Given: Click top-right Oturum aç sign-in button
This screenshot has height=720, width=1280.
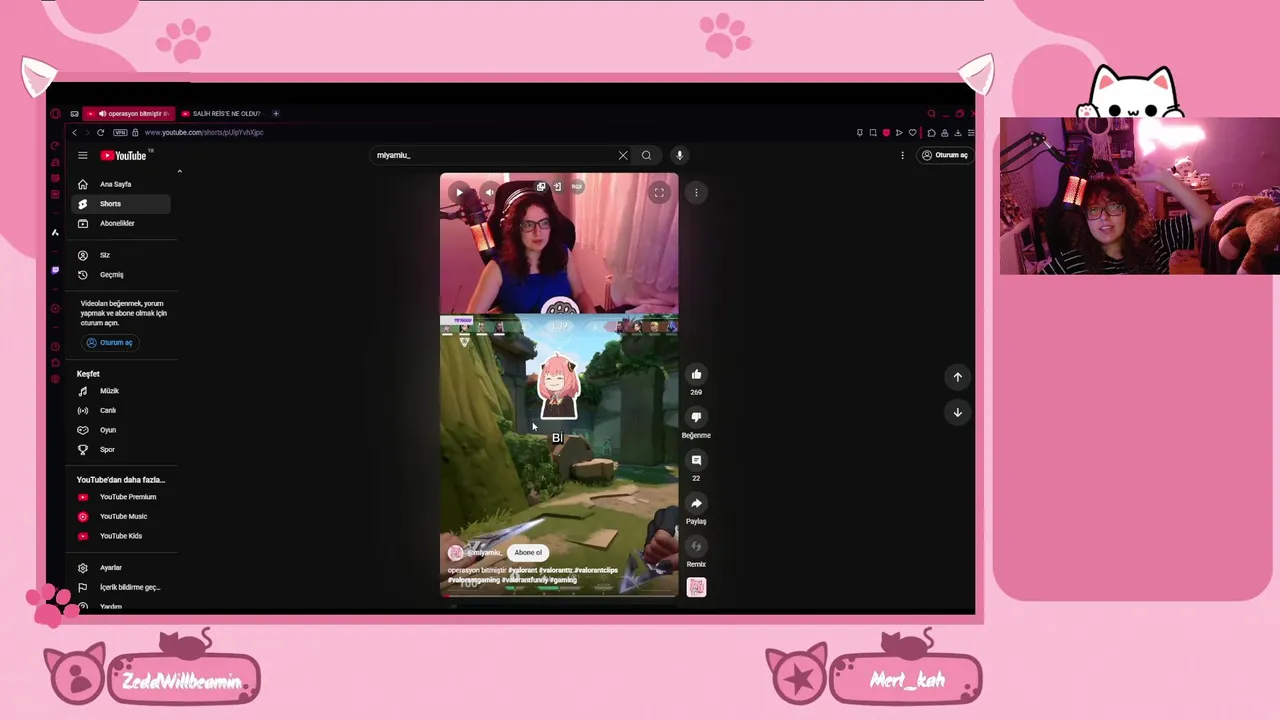Looking at the screenshot, I should click(x=945, y=155).
